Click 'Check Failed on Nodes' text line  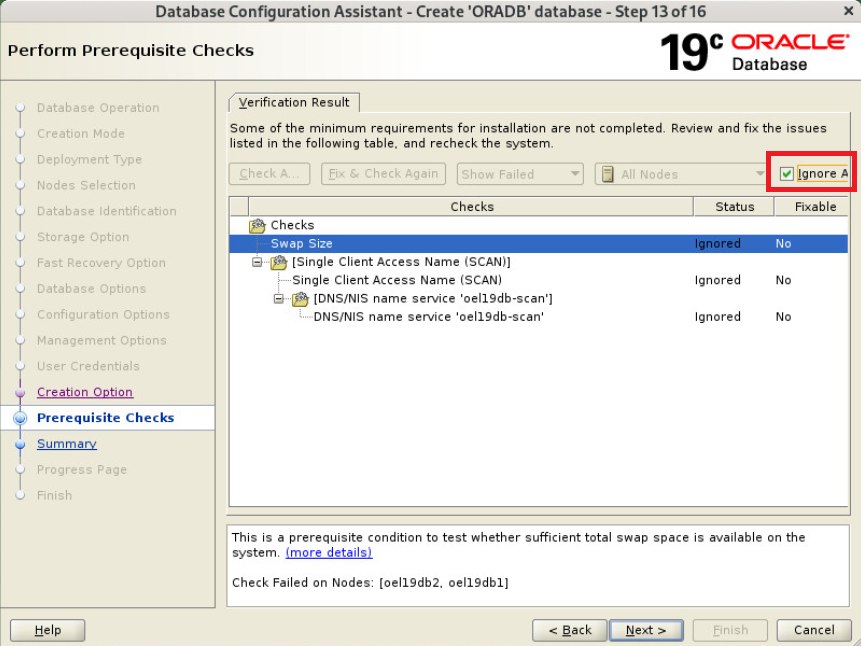pos(370,583)
